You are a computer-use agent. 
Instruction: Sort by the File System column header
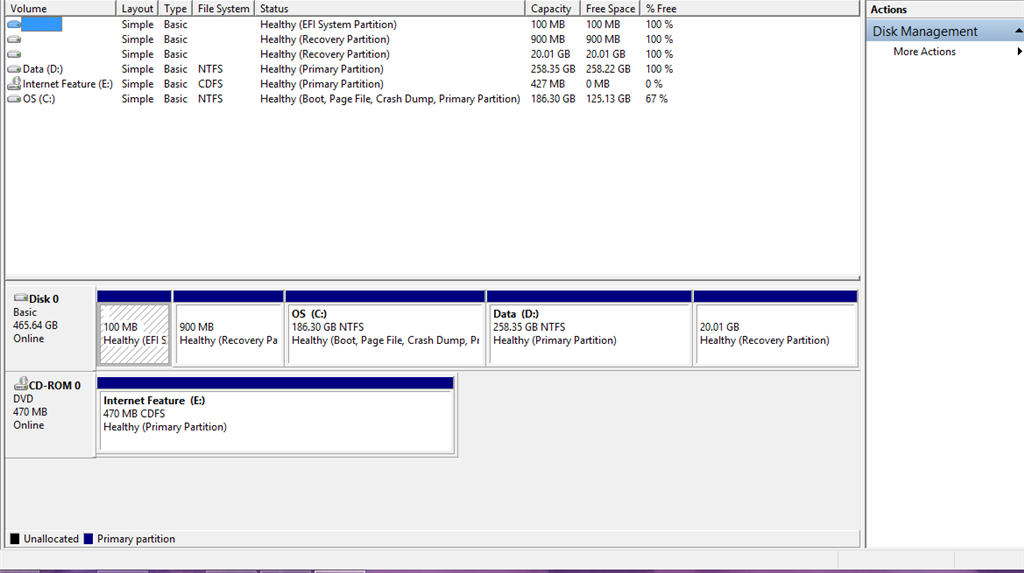[x=223, y=8]
